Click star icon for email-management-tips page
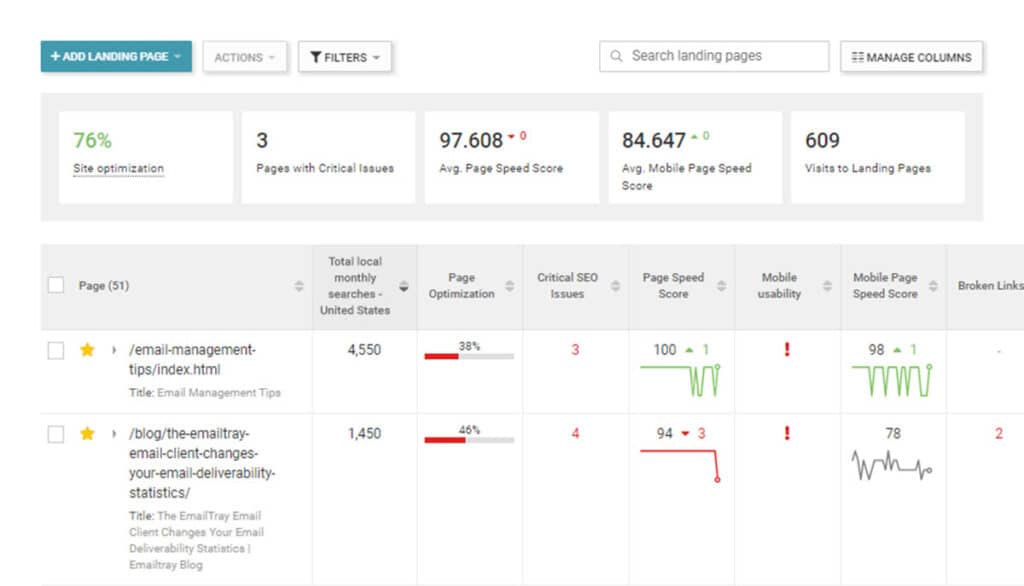The height and width of the screenshot is (586, 1024). click(x=87, y=350)
